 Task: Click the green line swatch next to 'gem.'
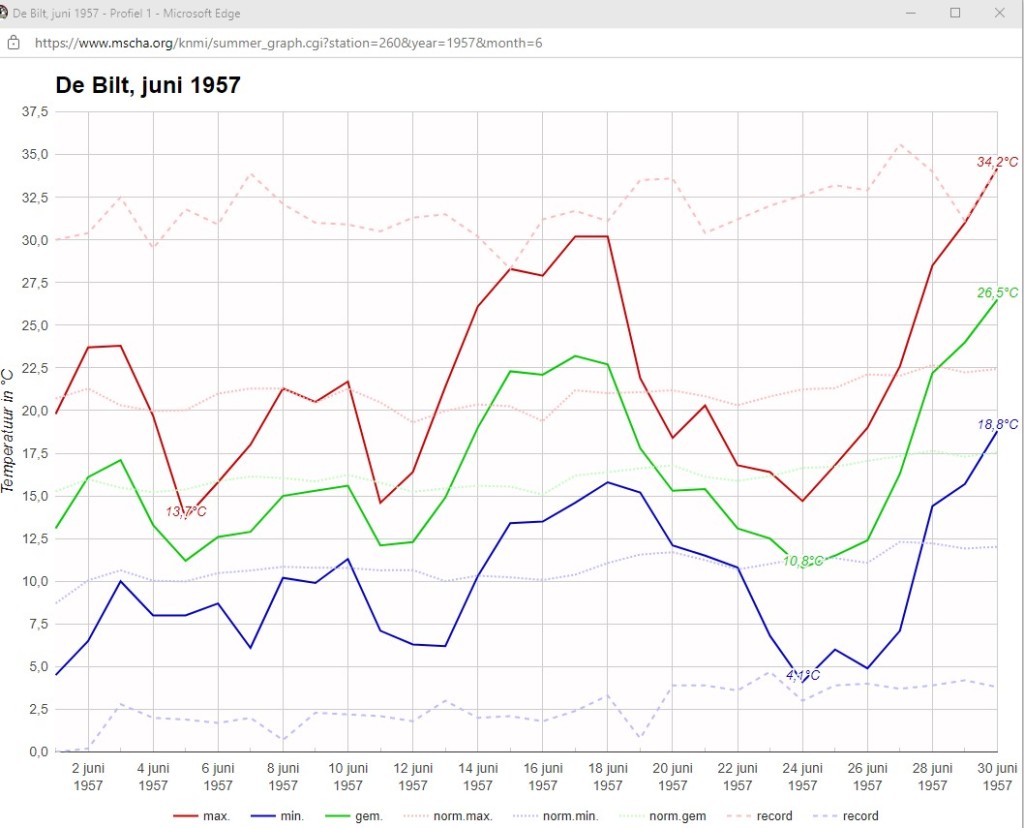[x=337, y=816]
